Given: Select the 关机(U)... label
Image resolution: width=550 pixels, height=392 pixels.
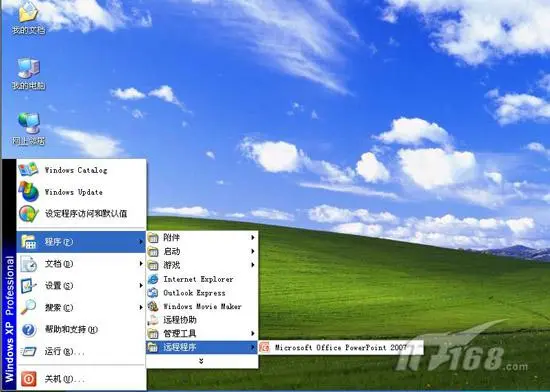Looking at the screenshot, I should (65, 379).
